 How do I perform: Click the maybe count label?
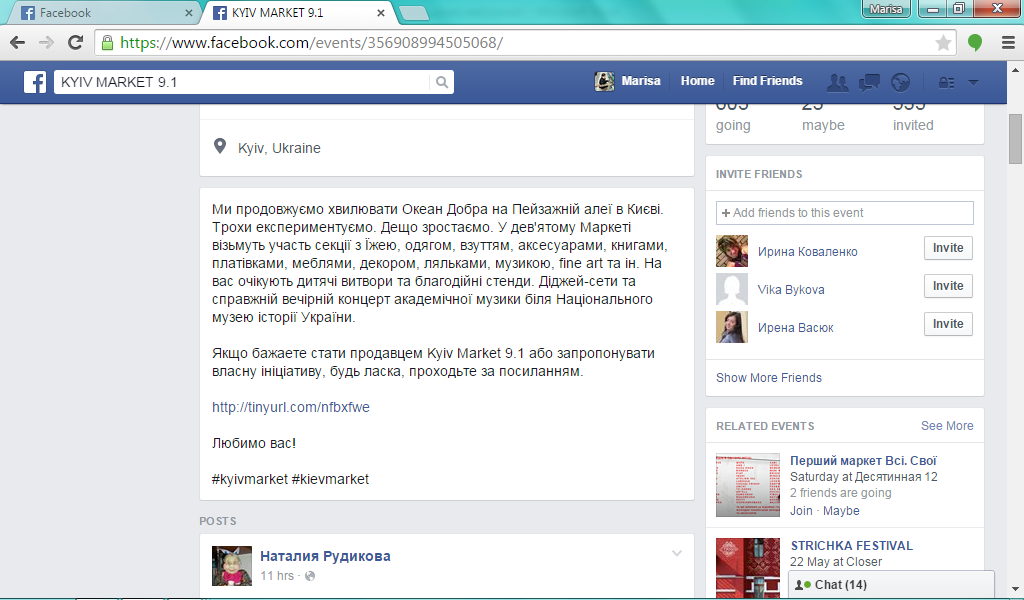823,125
